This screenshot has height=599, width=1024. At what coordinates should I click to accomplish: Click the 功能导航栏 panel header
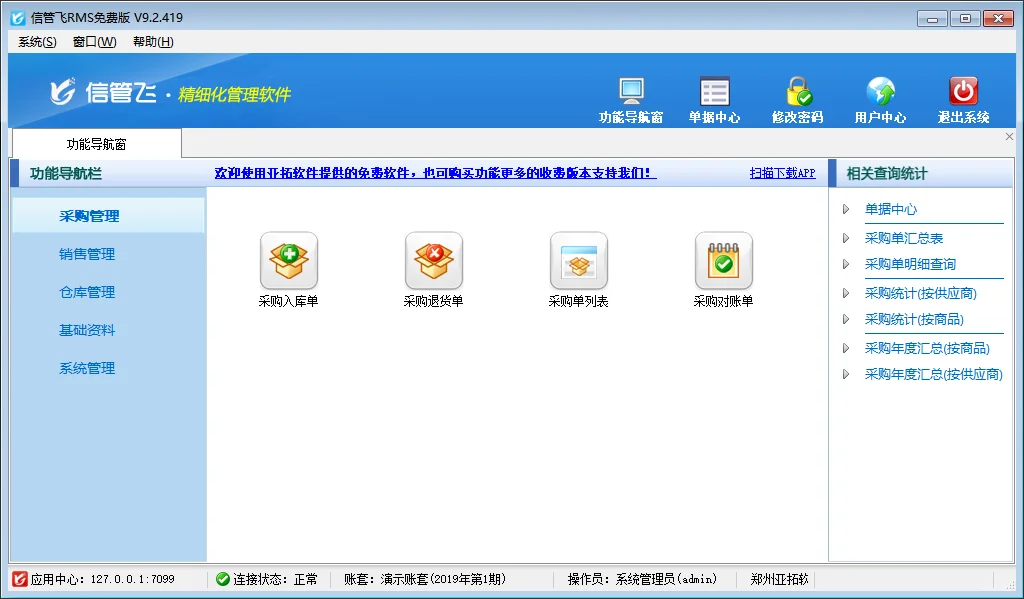[x=108, y=174]
